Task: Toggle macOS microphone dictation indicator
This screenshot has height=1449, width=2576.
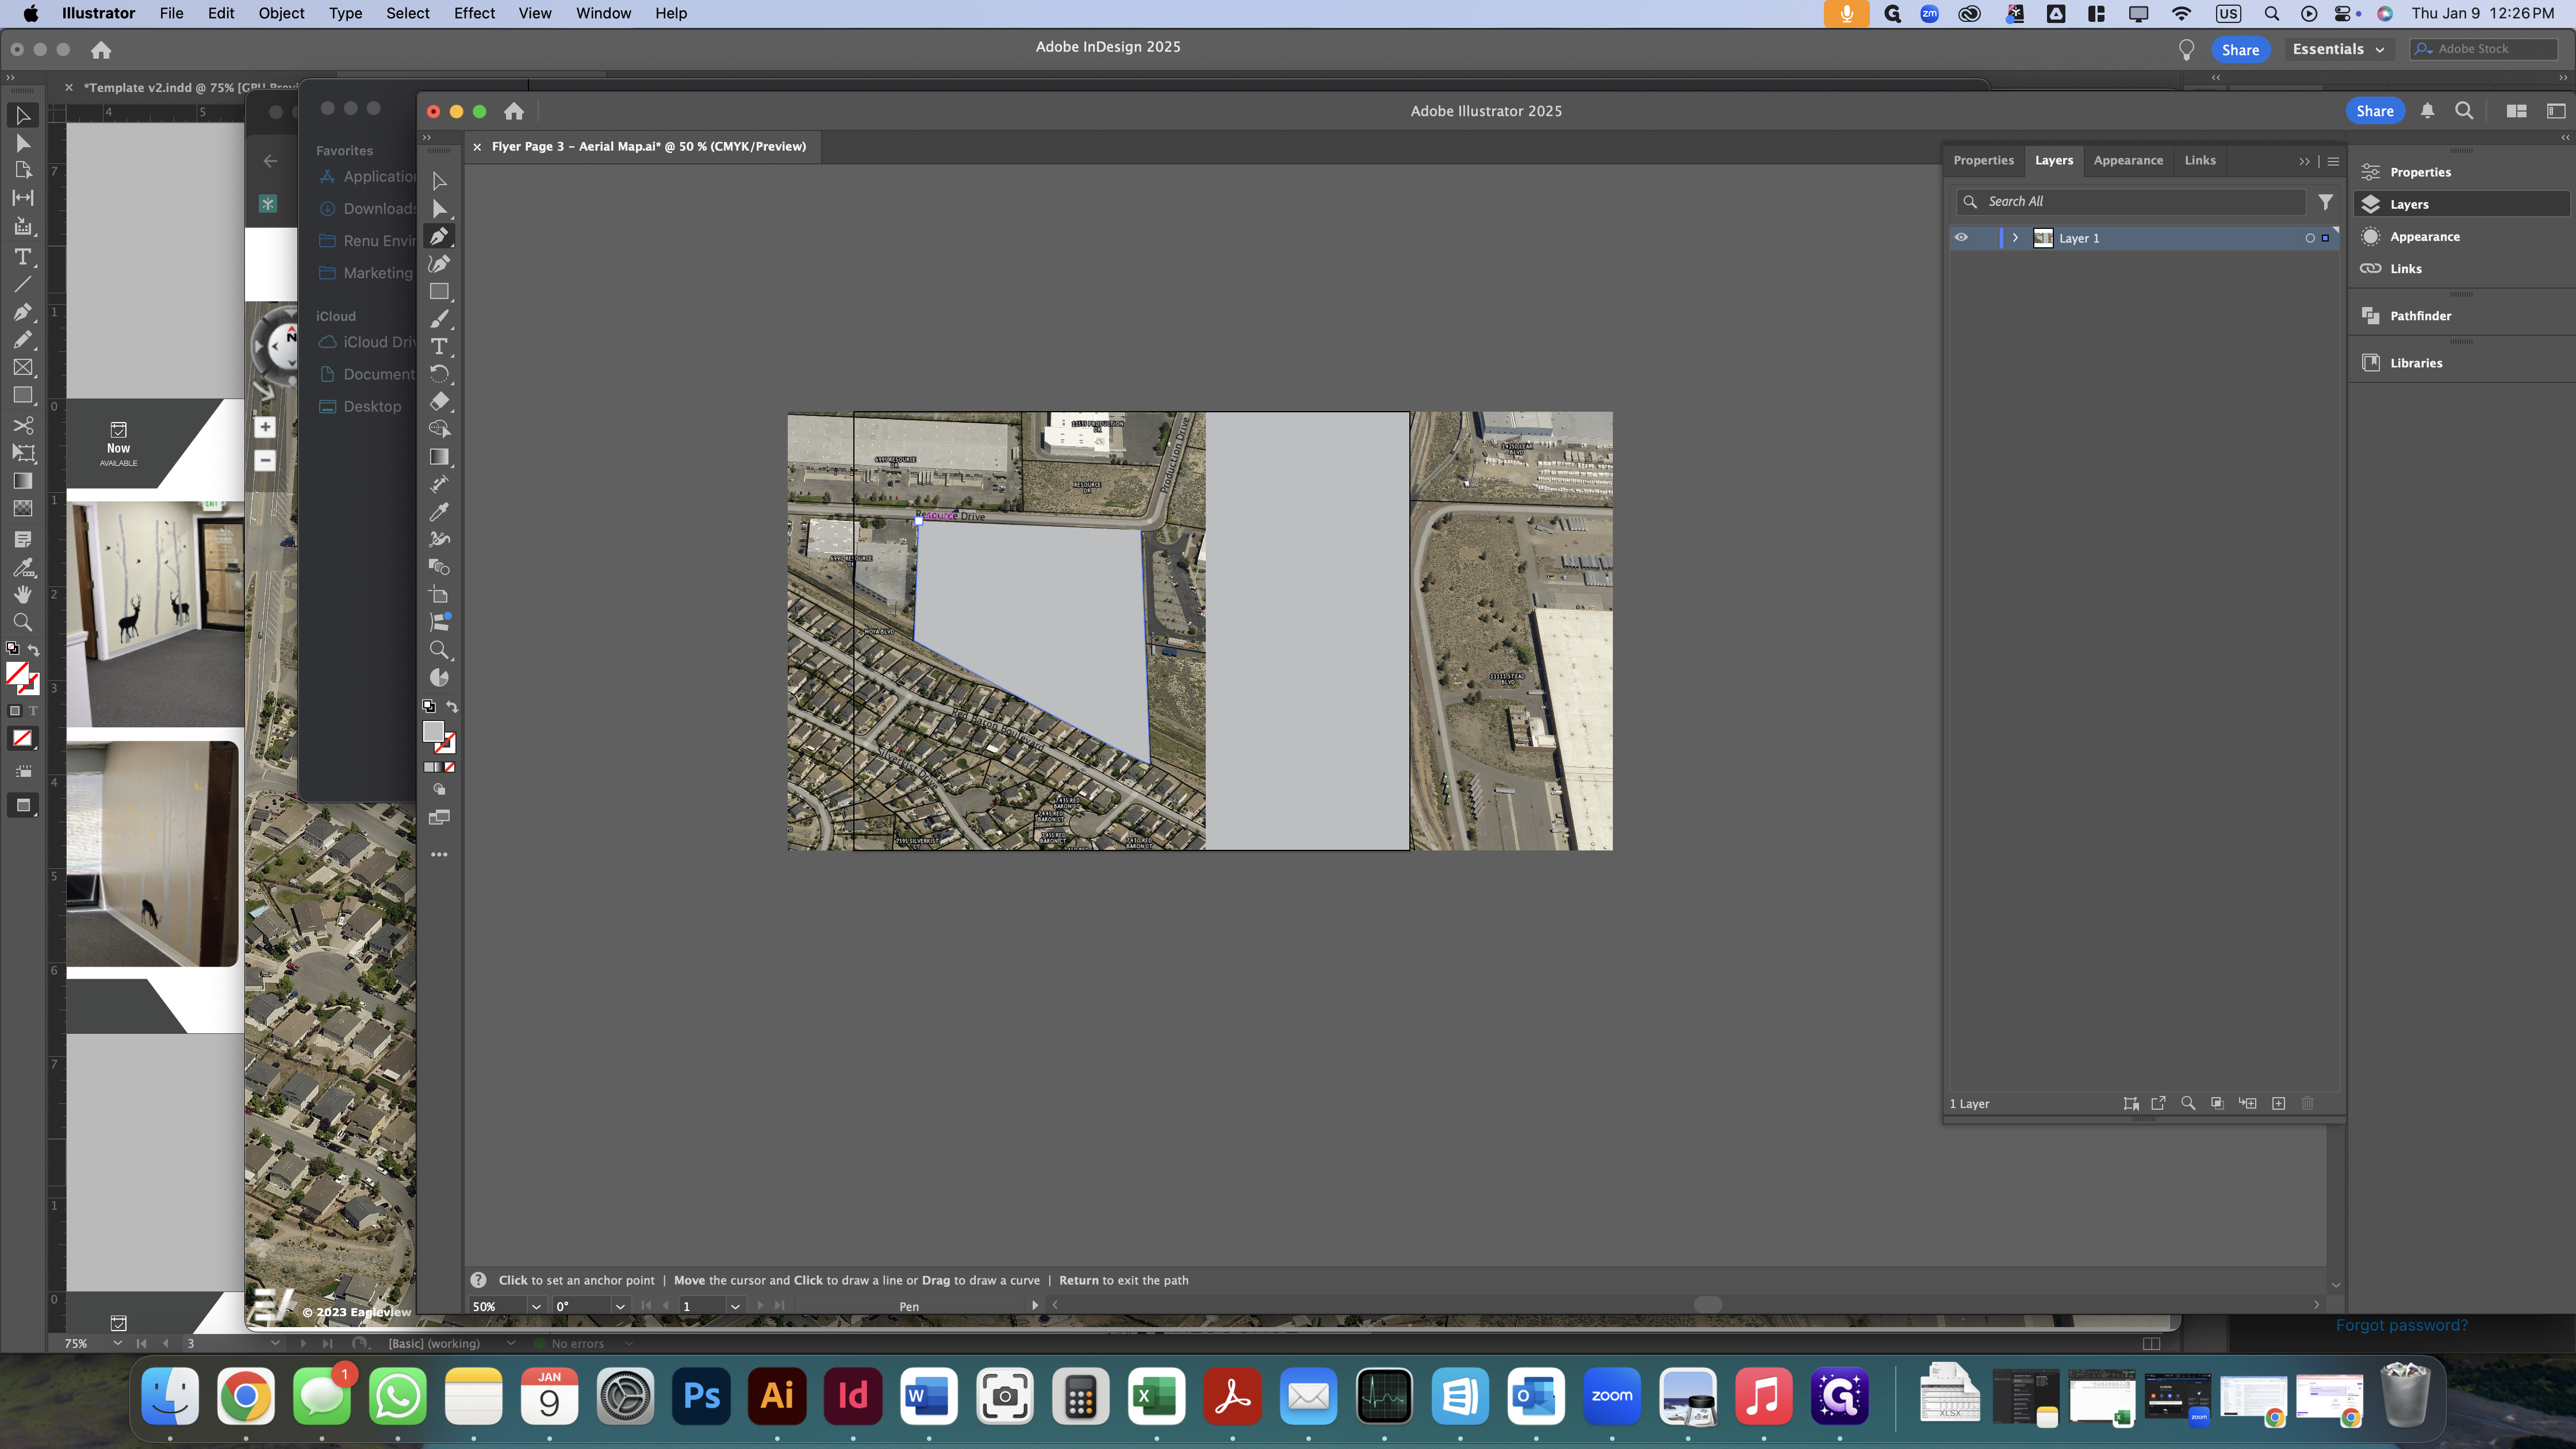Action: coord(1846,13)
